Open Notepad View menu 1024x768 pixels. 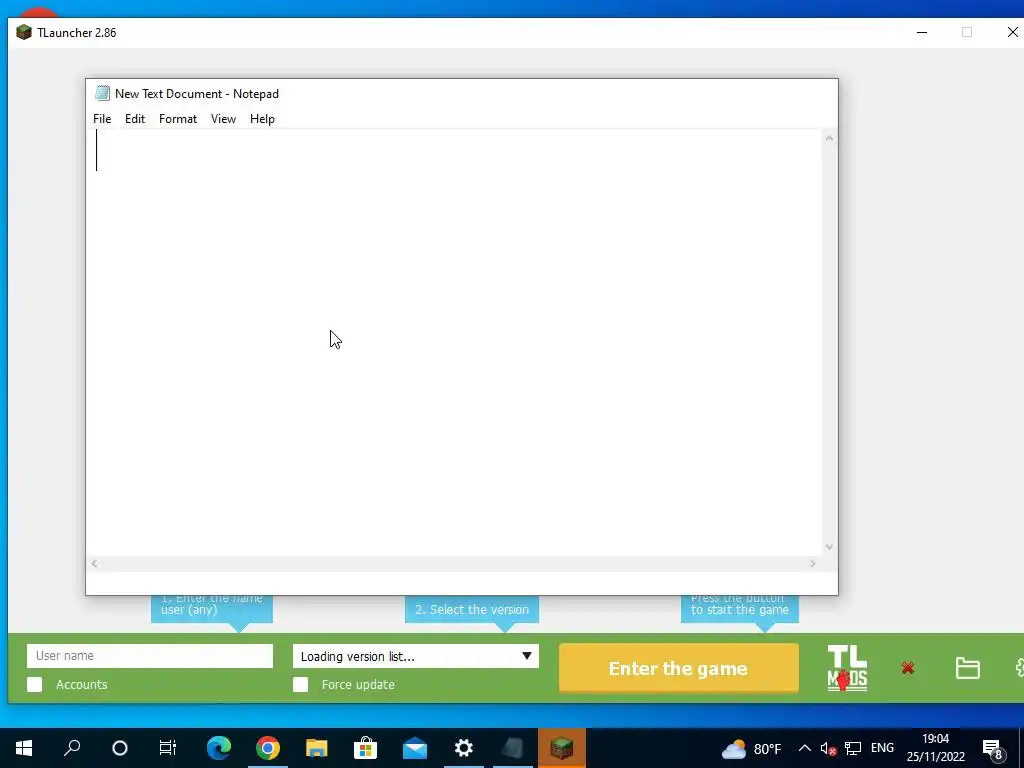tap(223, 119)
